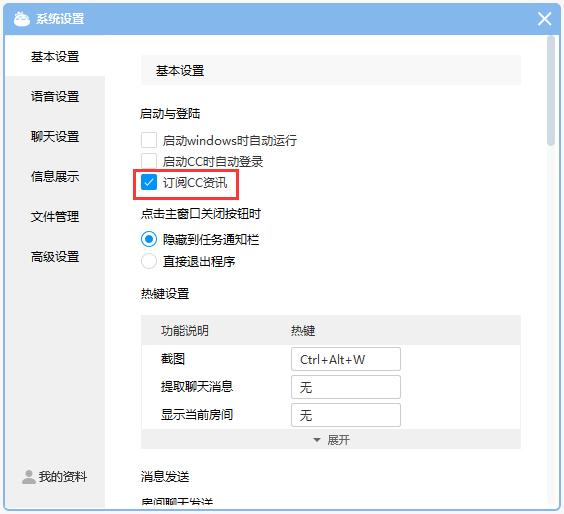Click the vertical scrollbar thumb

tap(551, 91)
